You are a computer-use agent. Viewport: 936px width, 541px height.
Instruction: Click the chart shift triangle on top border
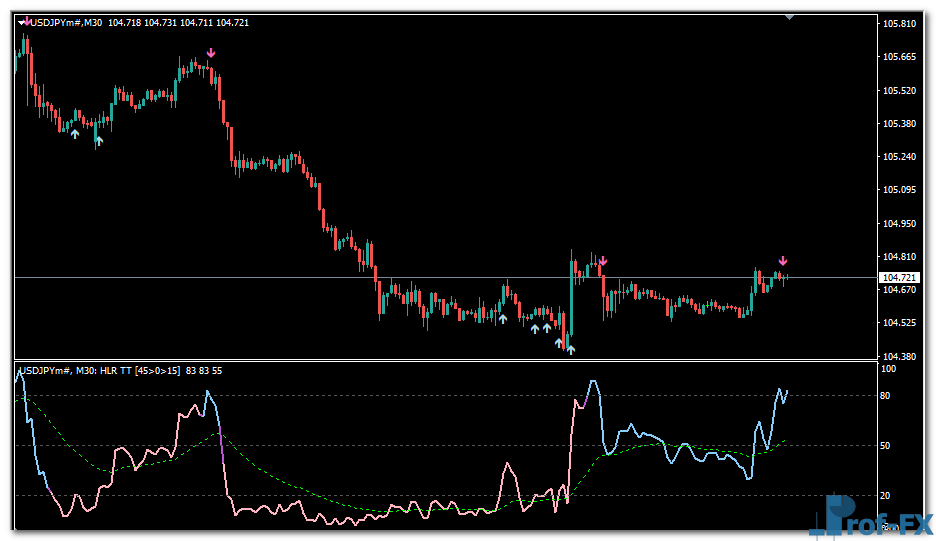point(789,16)
